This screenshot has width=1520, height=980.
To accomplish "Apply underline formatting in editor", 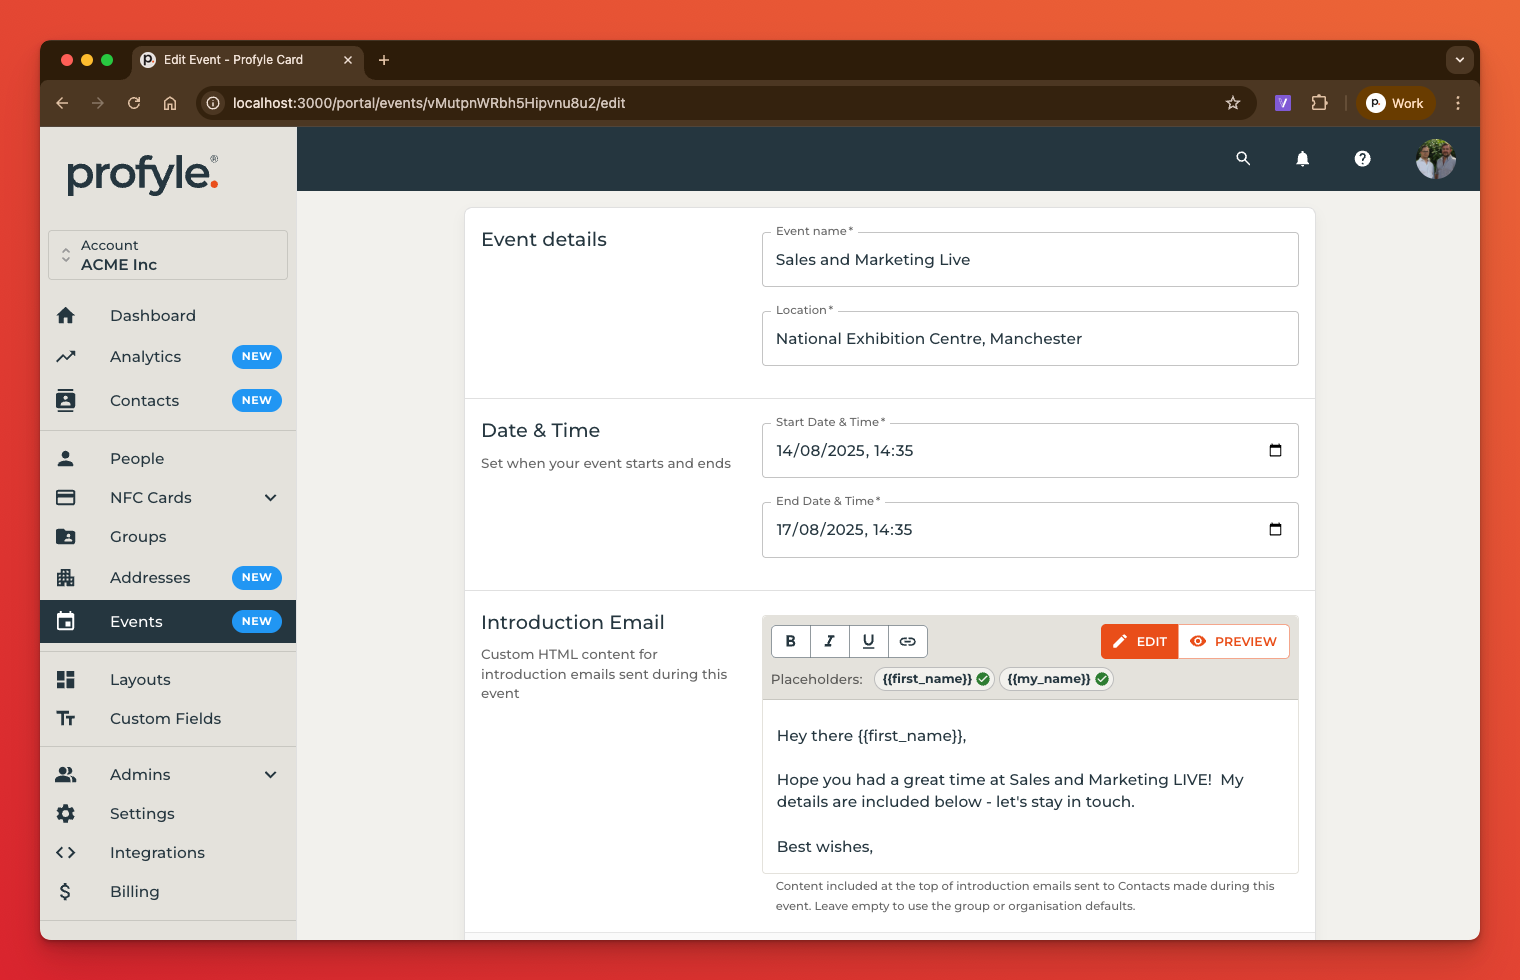I will 868,641.
